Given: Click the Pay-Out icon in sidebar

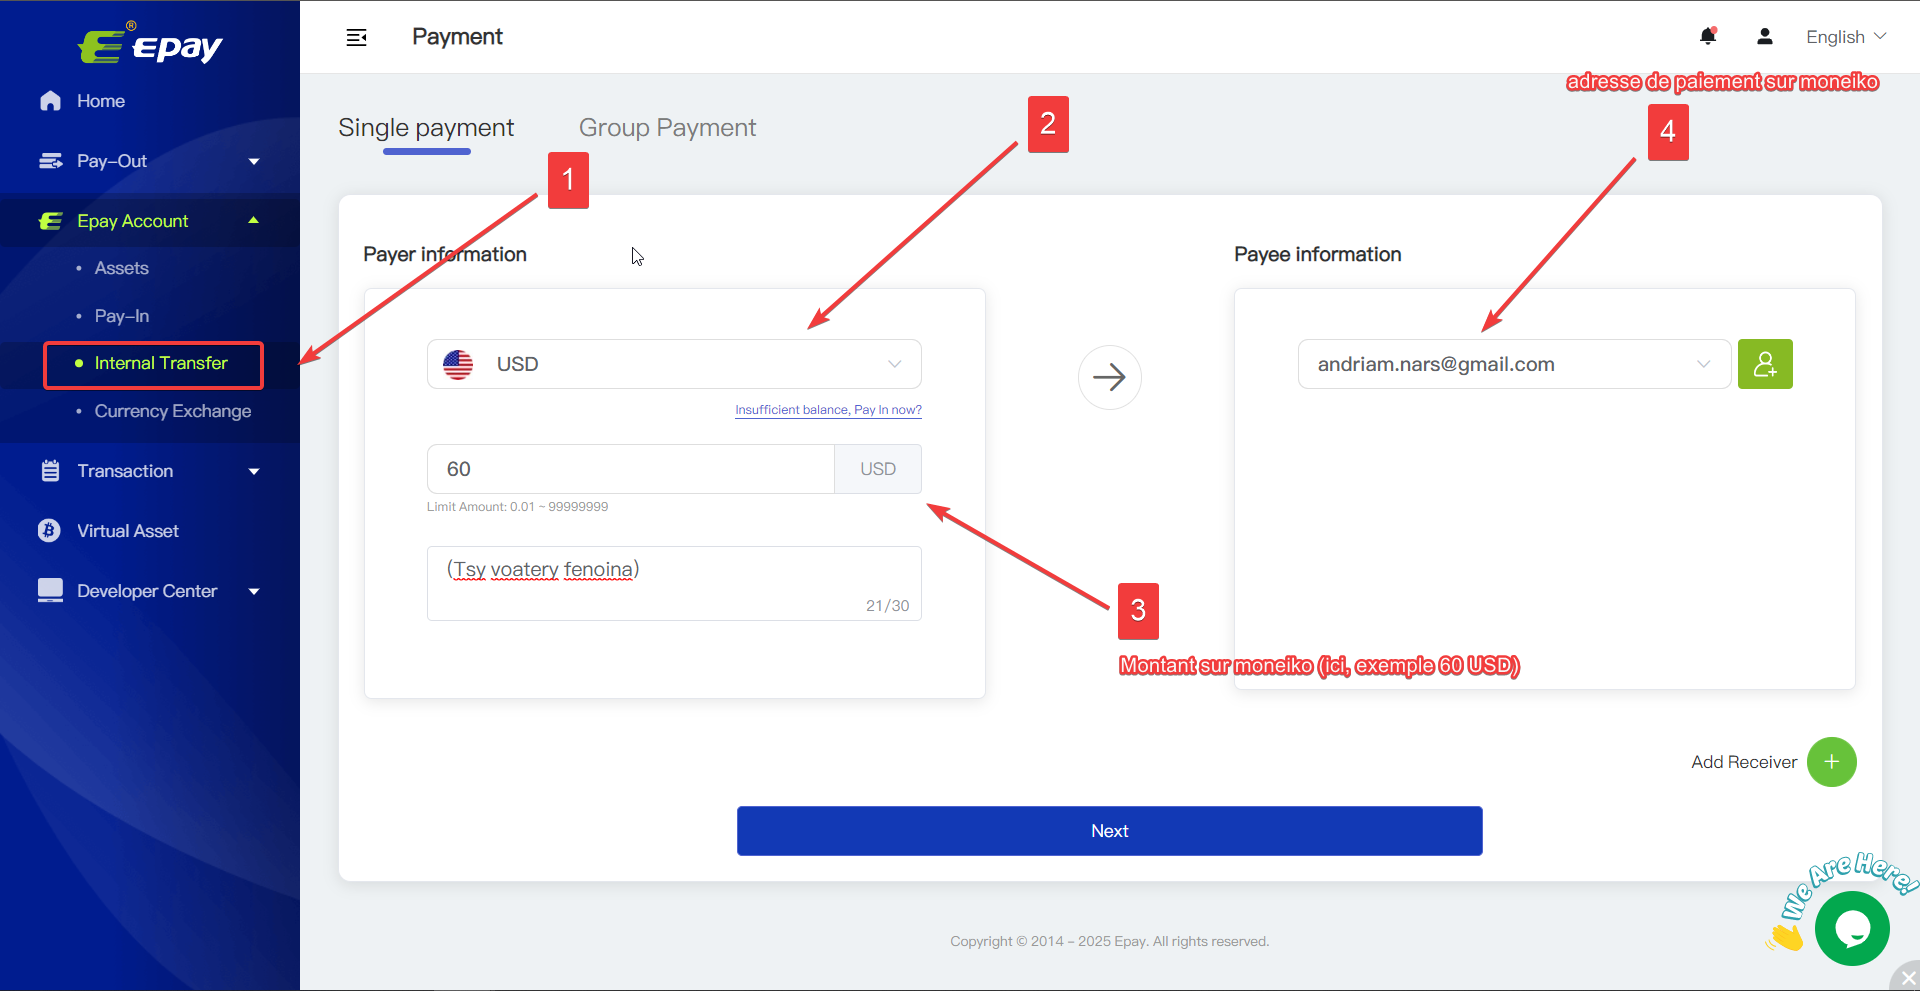Looking at the screenshot, I should coord(50,161).
